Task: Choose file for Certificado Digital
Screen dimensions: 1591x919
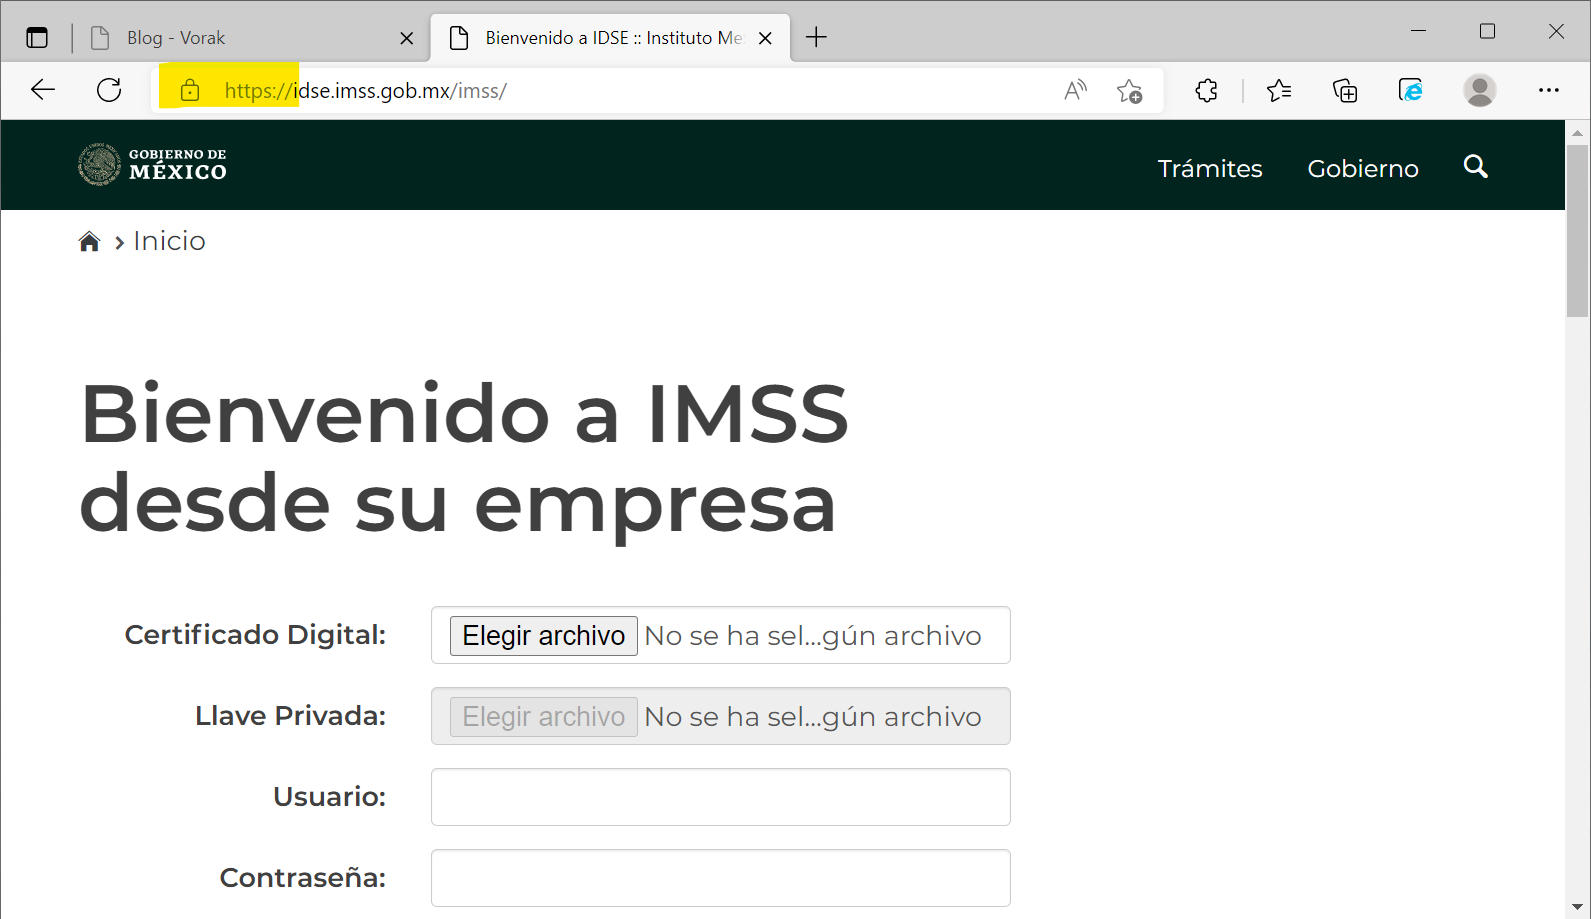Action: (x=544, y=636)
